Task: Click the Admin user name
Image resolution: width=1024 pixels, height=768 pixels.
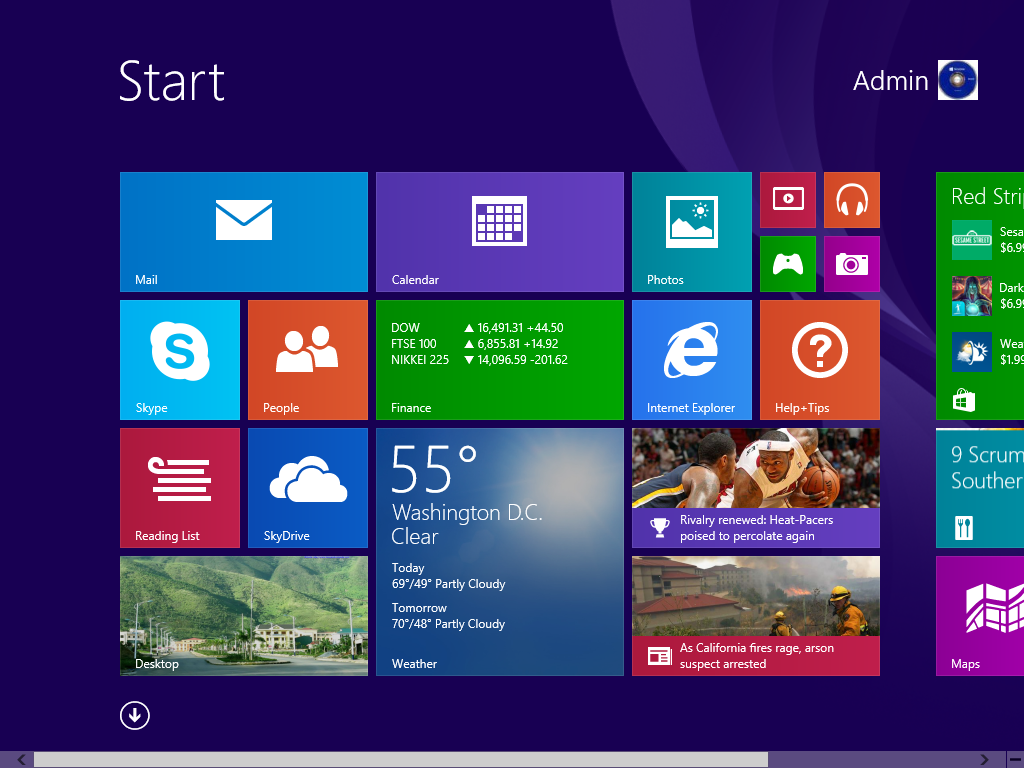Action: coord(890,81)
